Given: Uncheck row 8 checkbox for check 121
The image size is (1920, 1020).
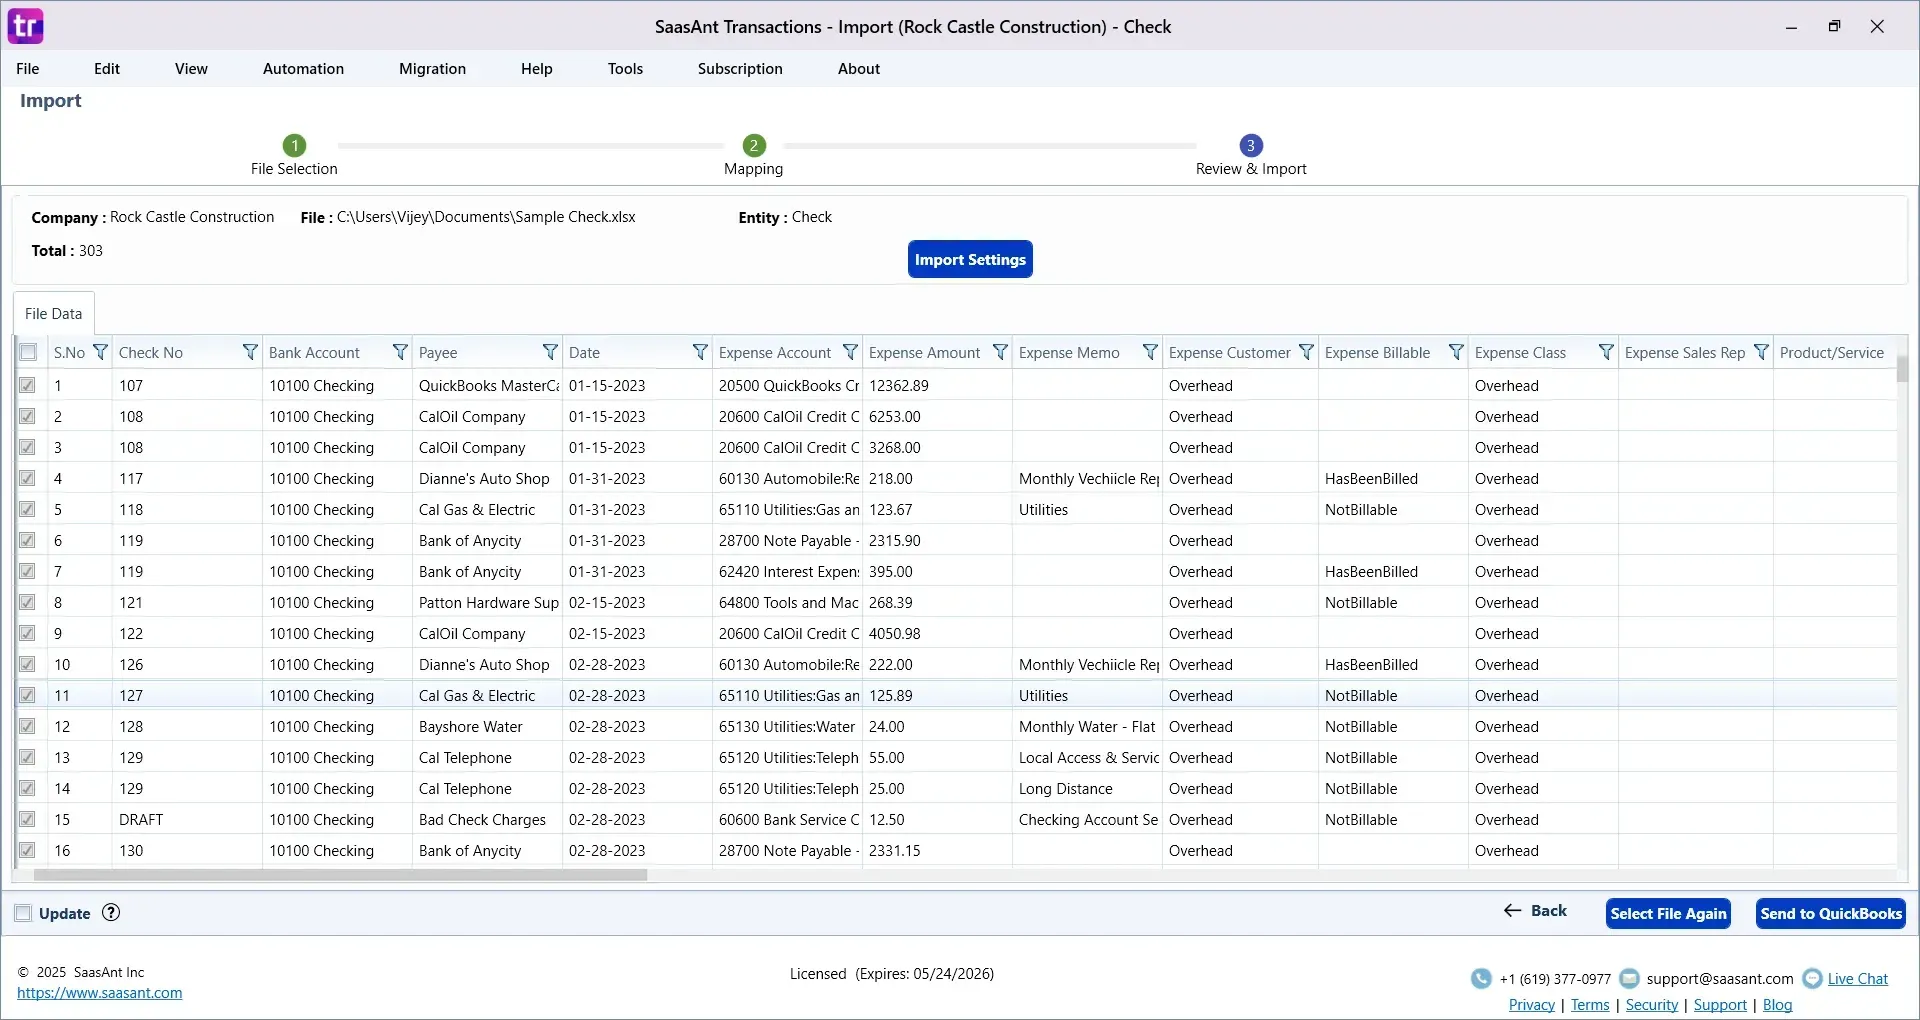Looking at the screenshot, I should (27, 602).
